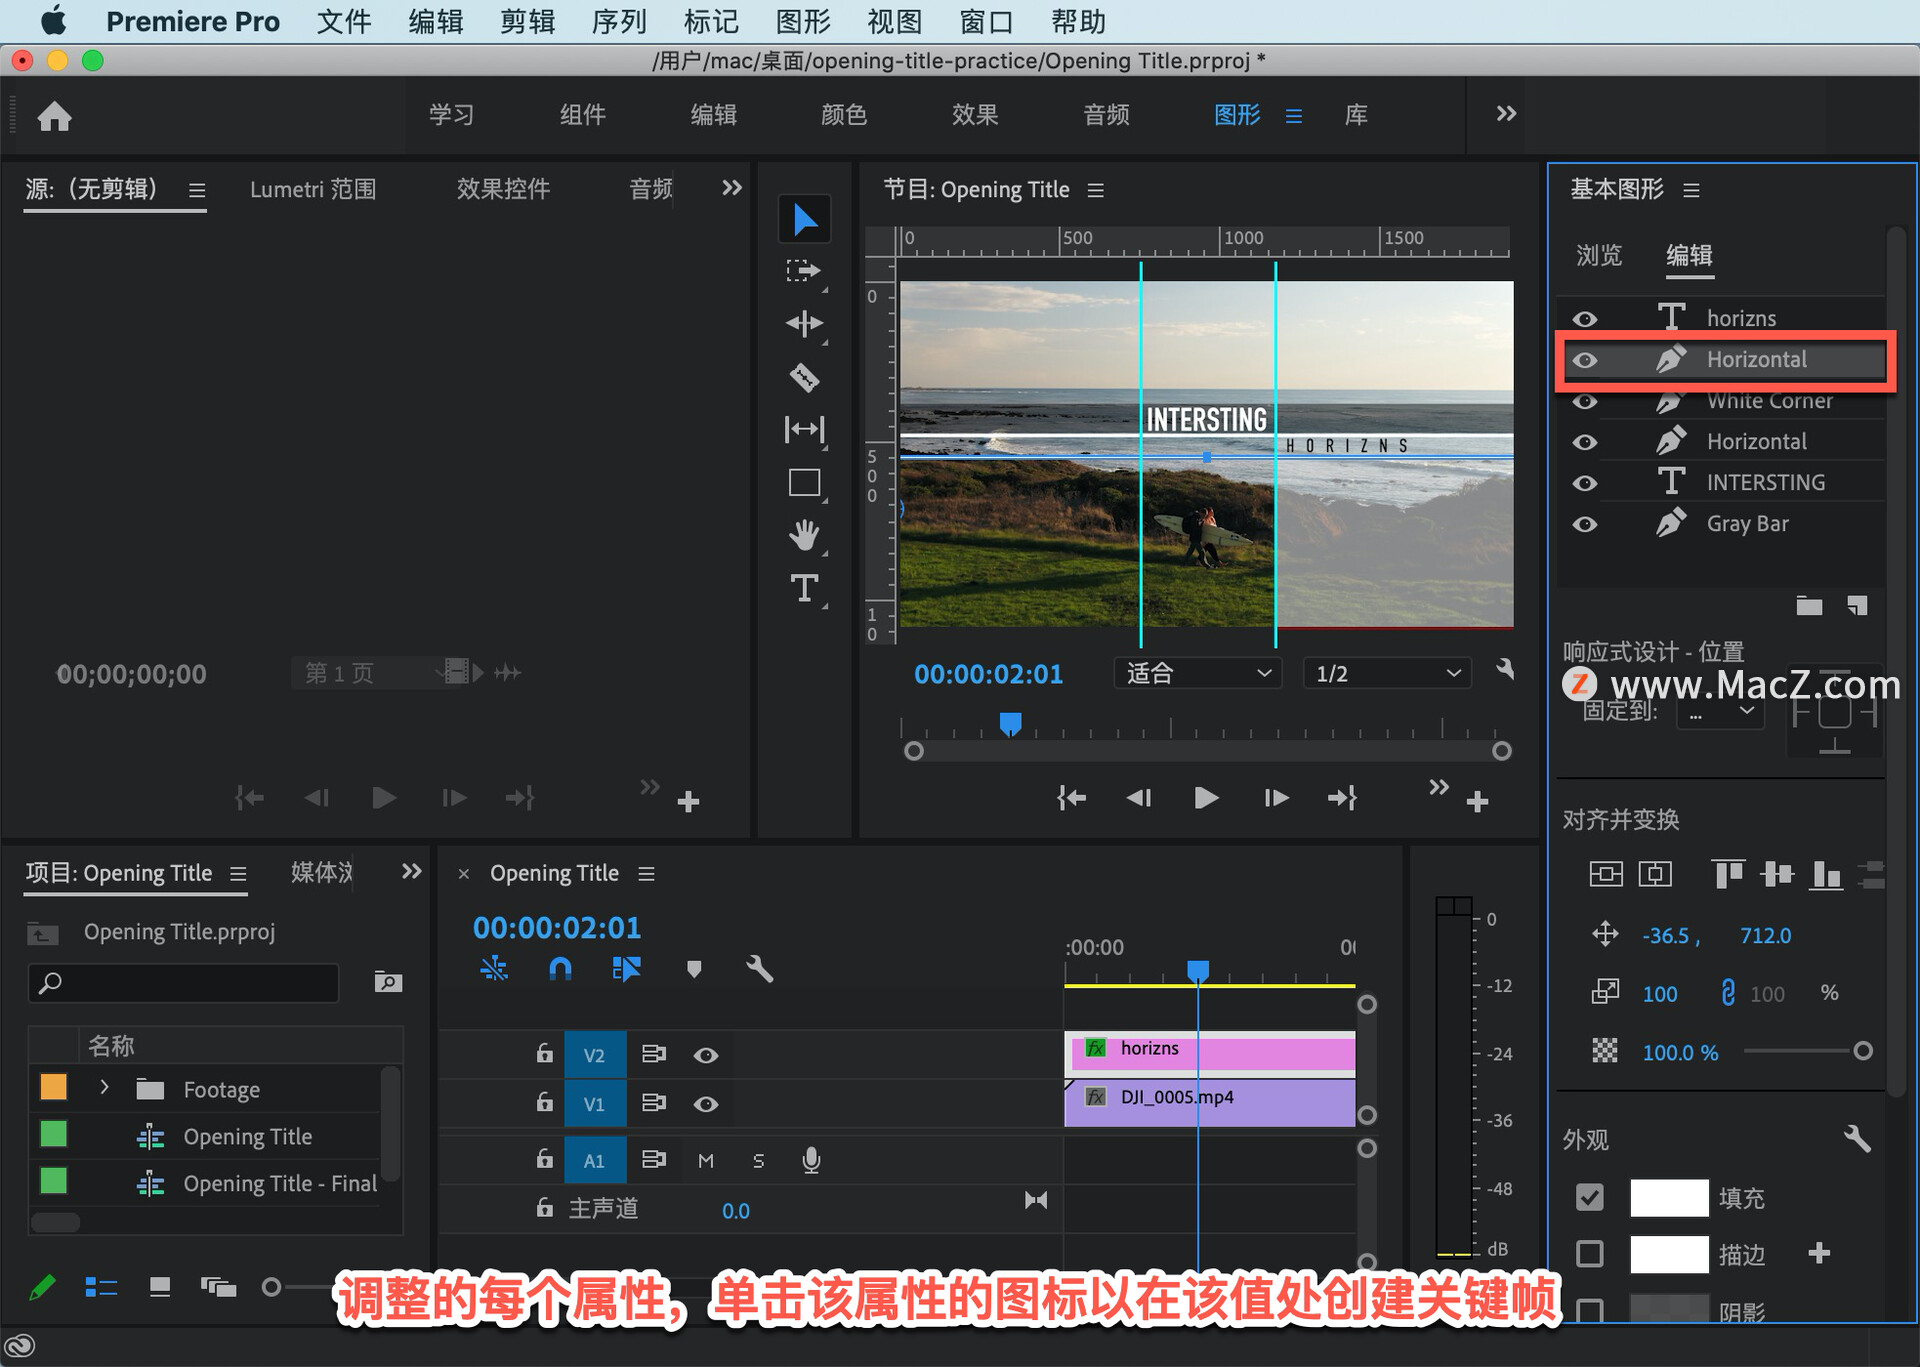Click the Home icon
Screen dimensions: 1920x1367
tap(54, 116)
